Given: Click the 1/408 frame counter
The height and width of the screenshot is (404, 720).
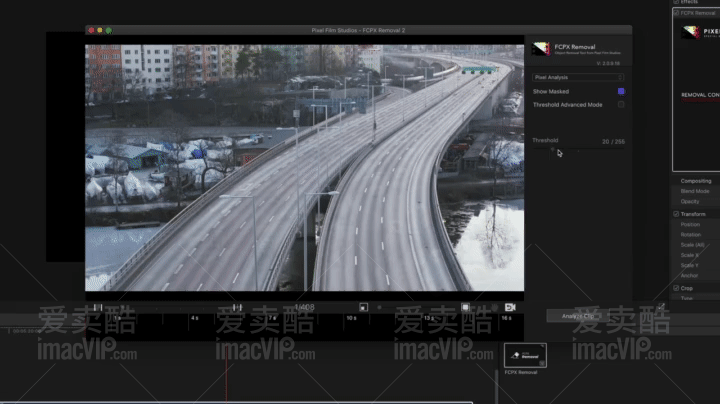Looking at the screenshot, I should [304, 307].
